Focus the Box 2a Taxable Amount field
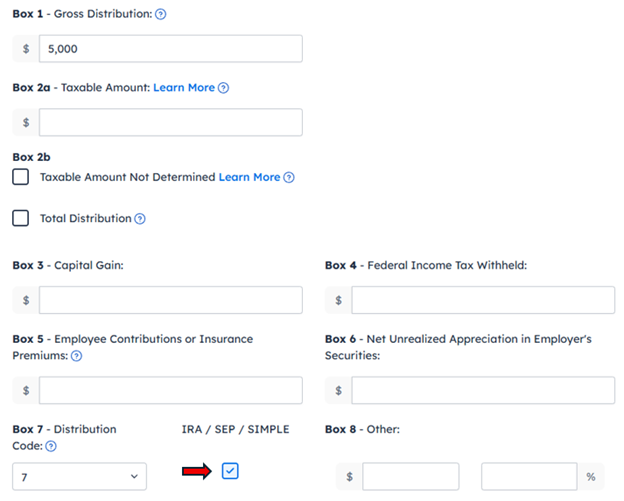This screenshot has width=624, height=501. 171,122
